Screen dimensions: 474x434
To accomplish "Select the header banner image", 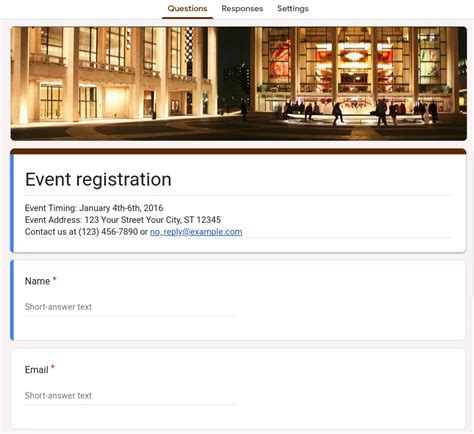I will tap(239, 84).
